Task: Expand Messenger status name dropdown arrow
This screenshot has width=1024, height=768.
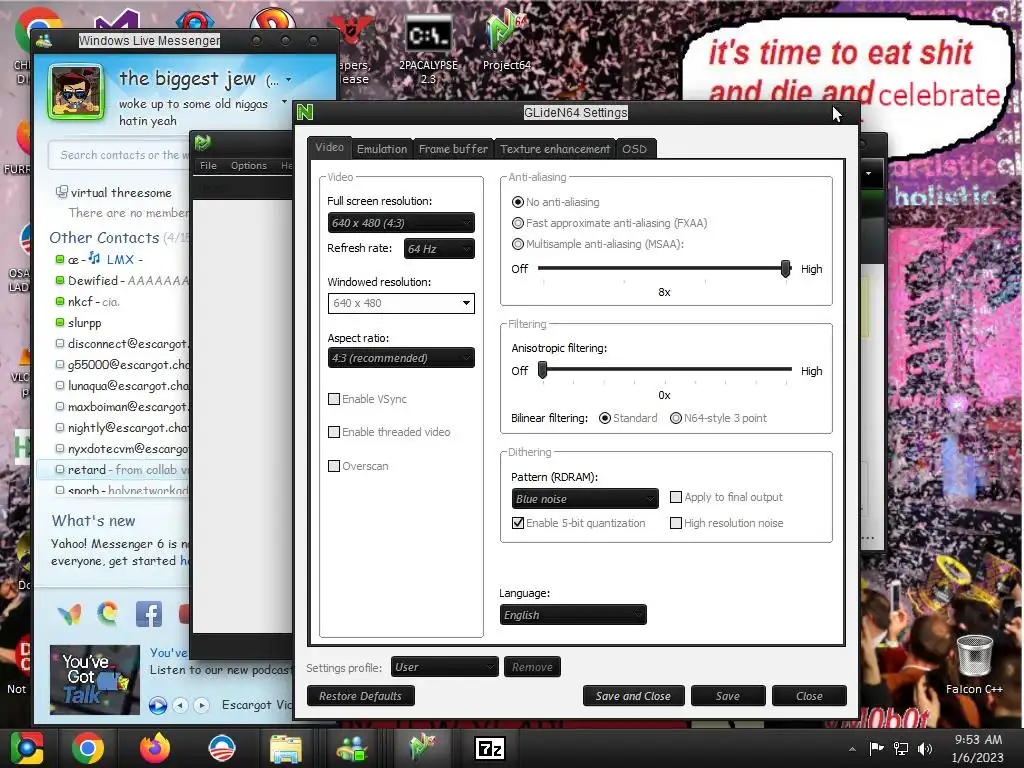Action: pyautogui.click(x=288, y=80)
